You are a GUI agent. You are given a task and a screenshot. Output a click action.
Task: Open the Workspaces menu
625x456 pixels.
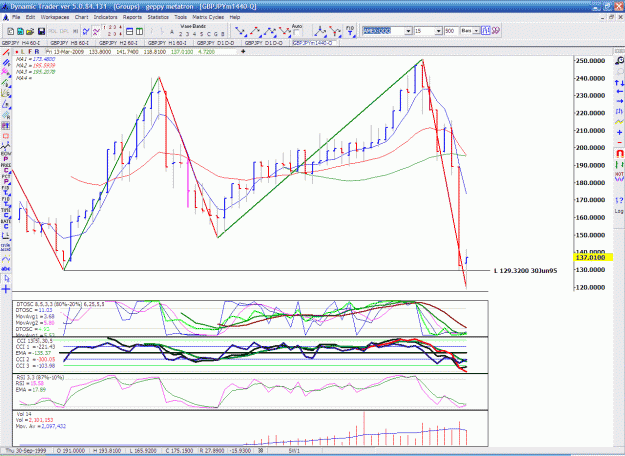(x=55, y=17)
